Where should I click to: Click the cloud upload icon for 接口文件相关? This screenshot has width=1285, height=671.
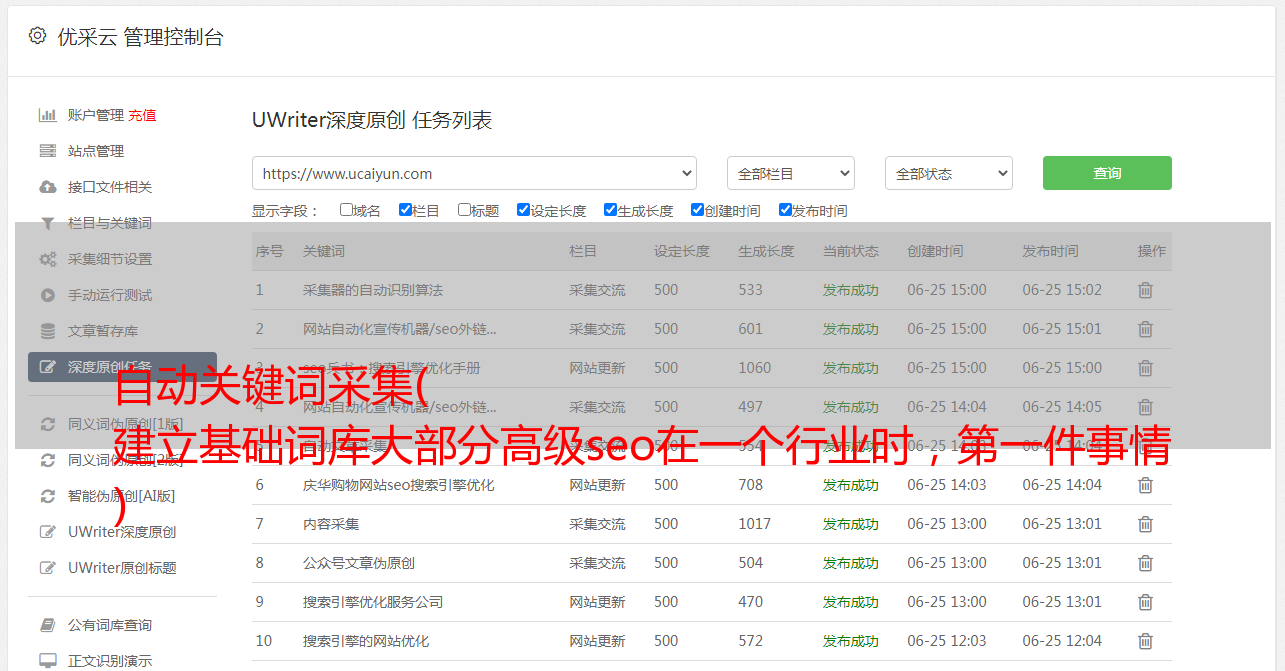click(x=47, y=187)
